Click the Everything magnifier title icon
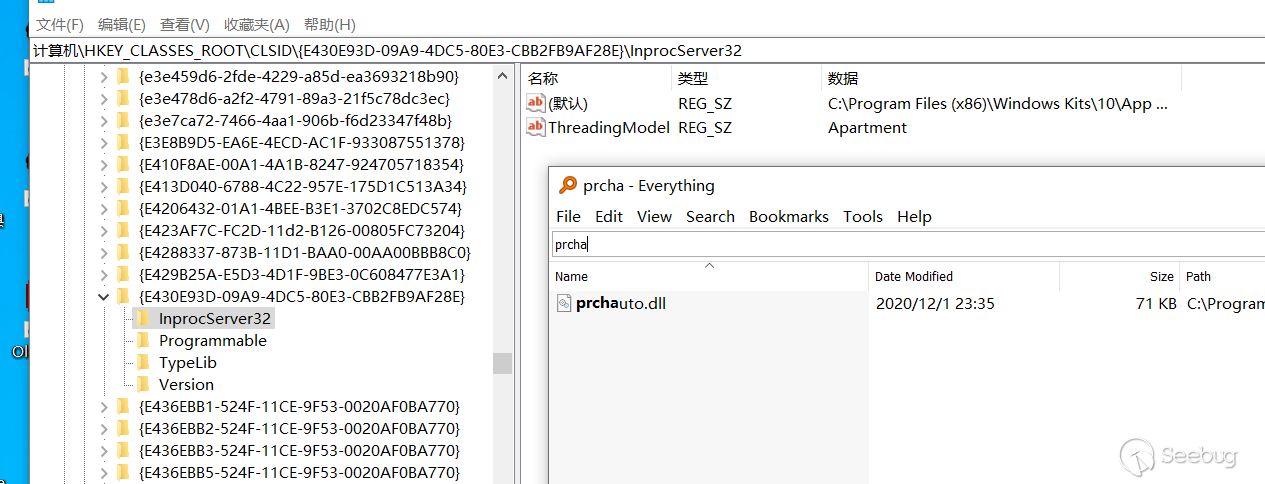This screenshot has height=484, width=1265. (x=567, y=185)
